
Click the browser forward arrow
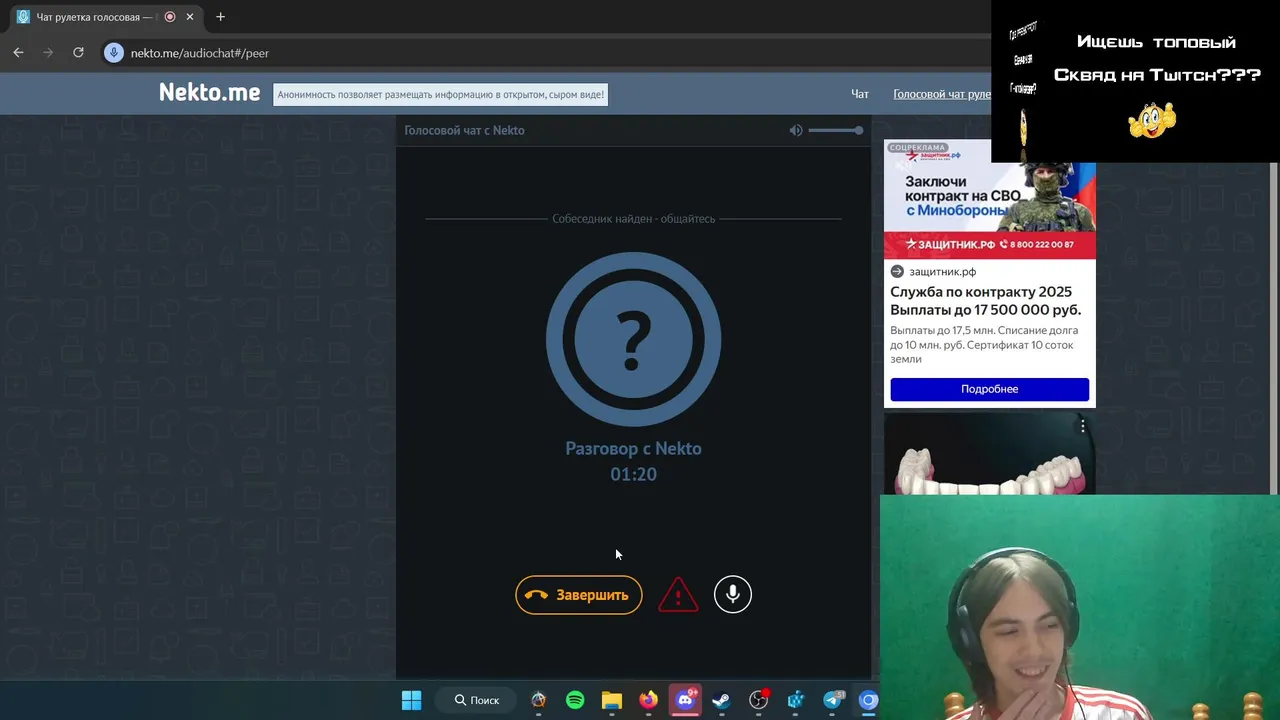pos(48,53)
